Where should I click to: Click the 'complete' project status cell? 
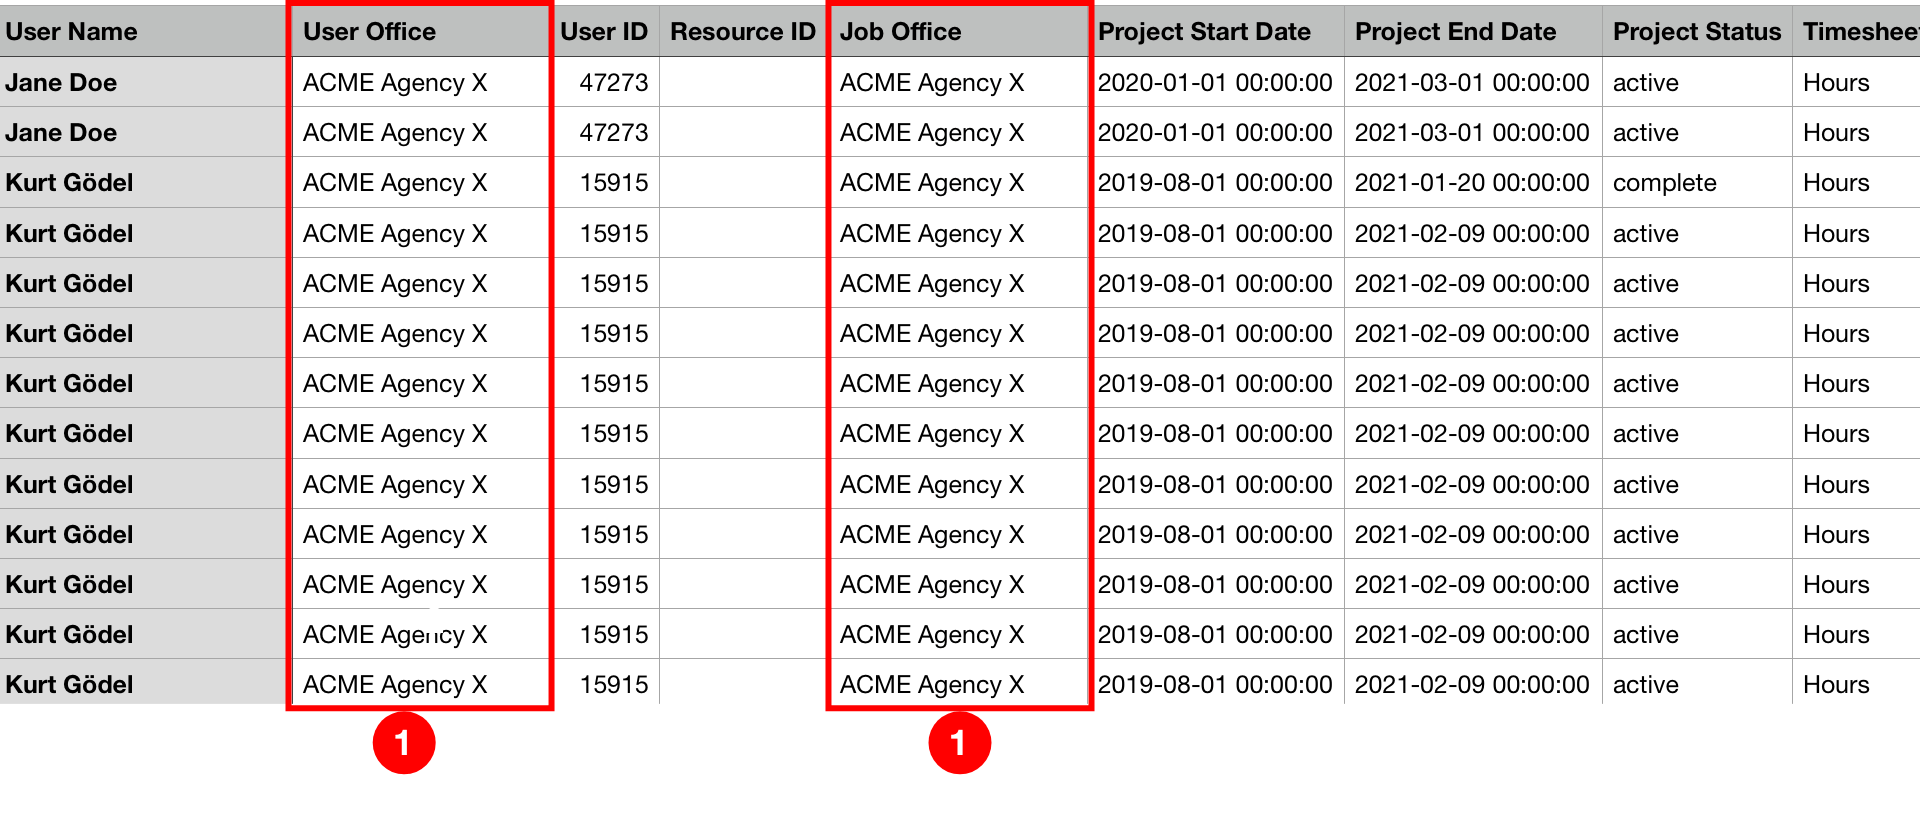pyautogui.click(x=1697, y=183)
